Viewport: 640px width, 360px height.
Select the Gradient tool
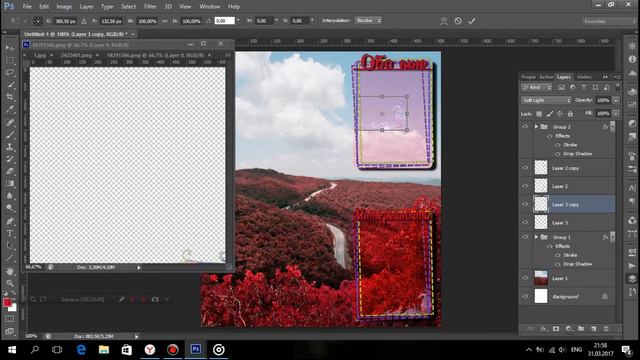10,184
